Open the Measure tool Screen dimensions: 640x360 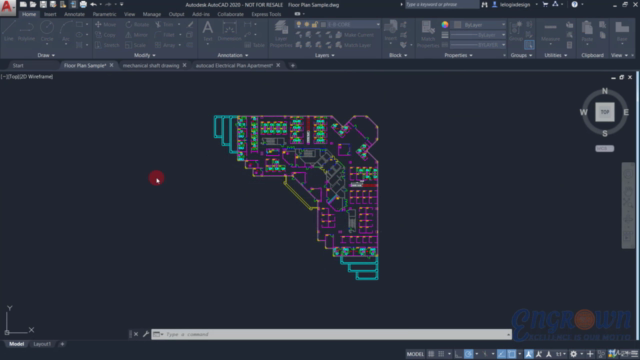pos(550,31)
